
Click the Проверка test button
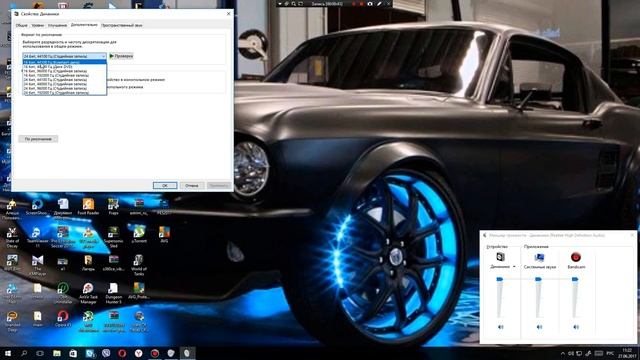pyautogui.click(x=121, y=56)
